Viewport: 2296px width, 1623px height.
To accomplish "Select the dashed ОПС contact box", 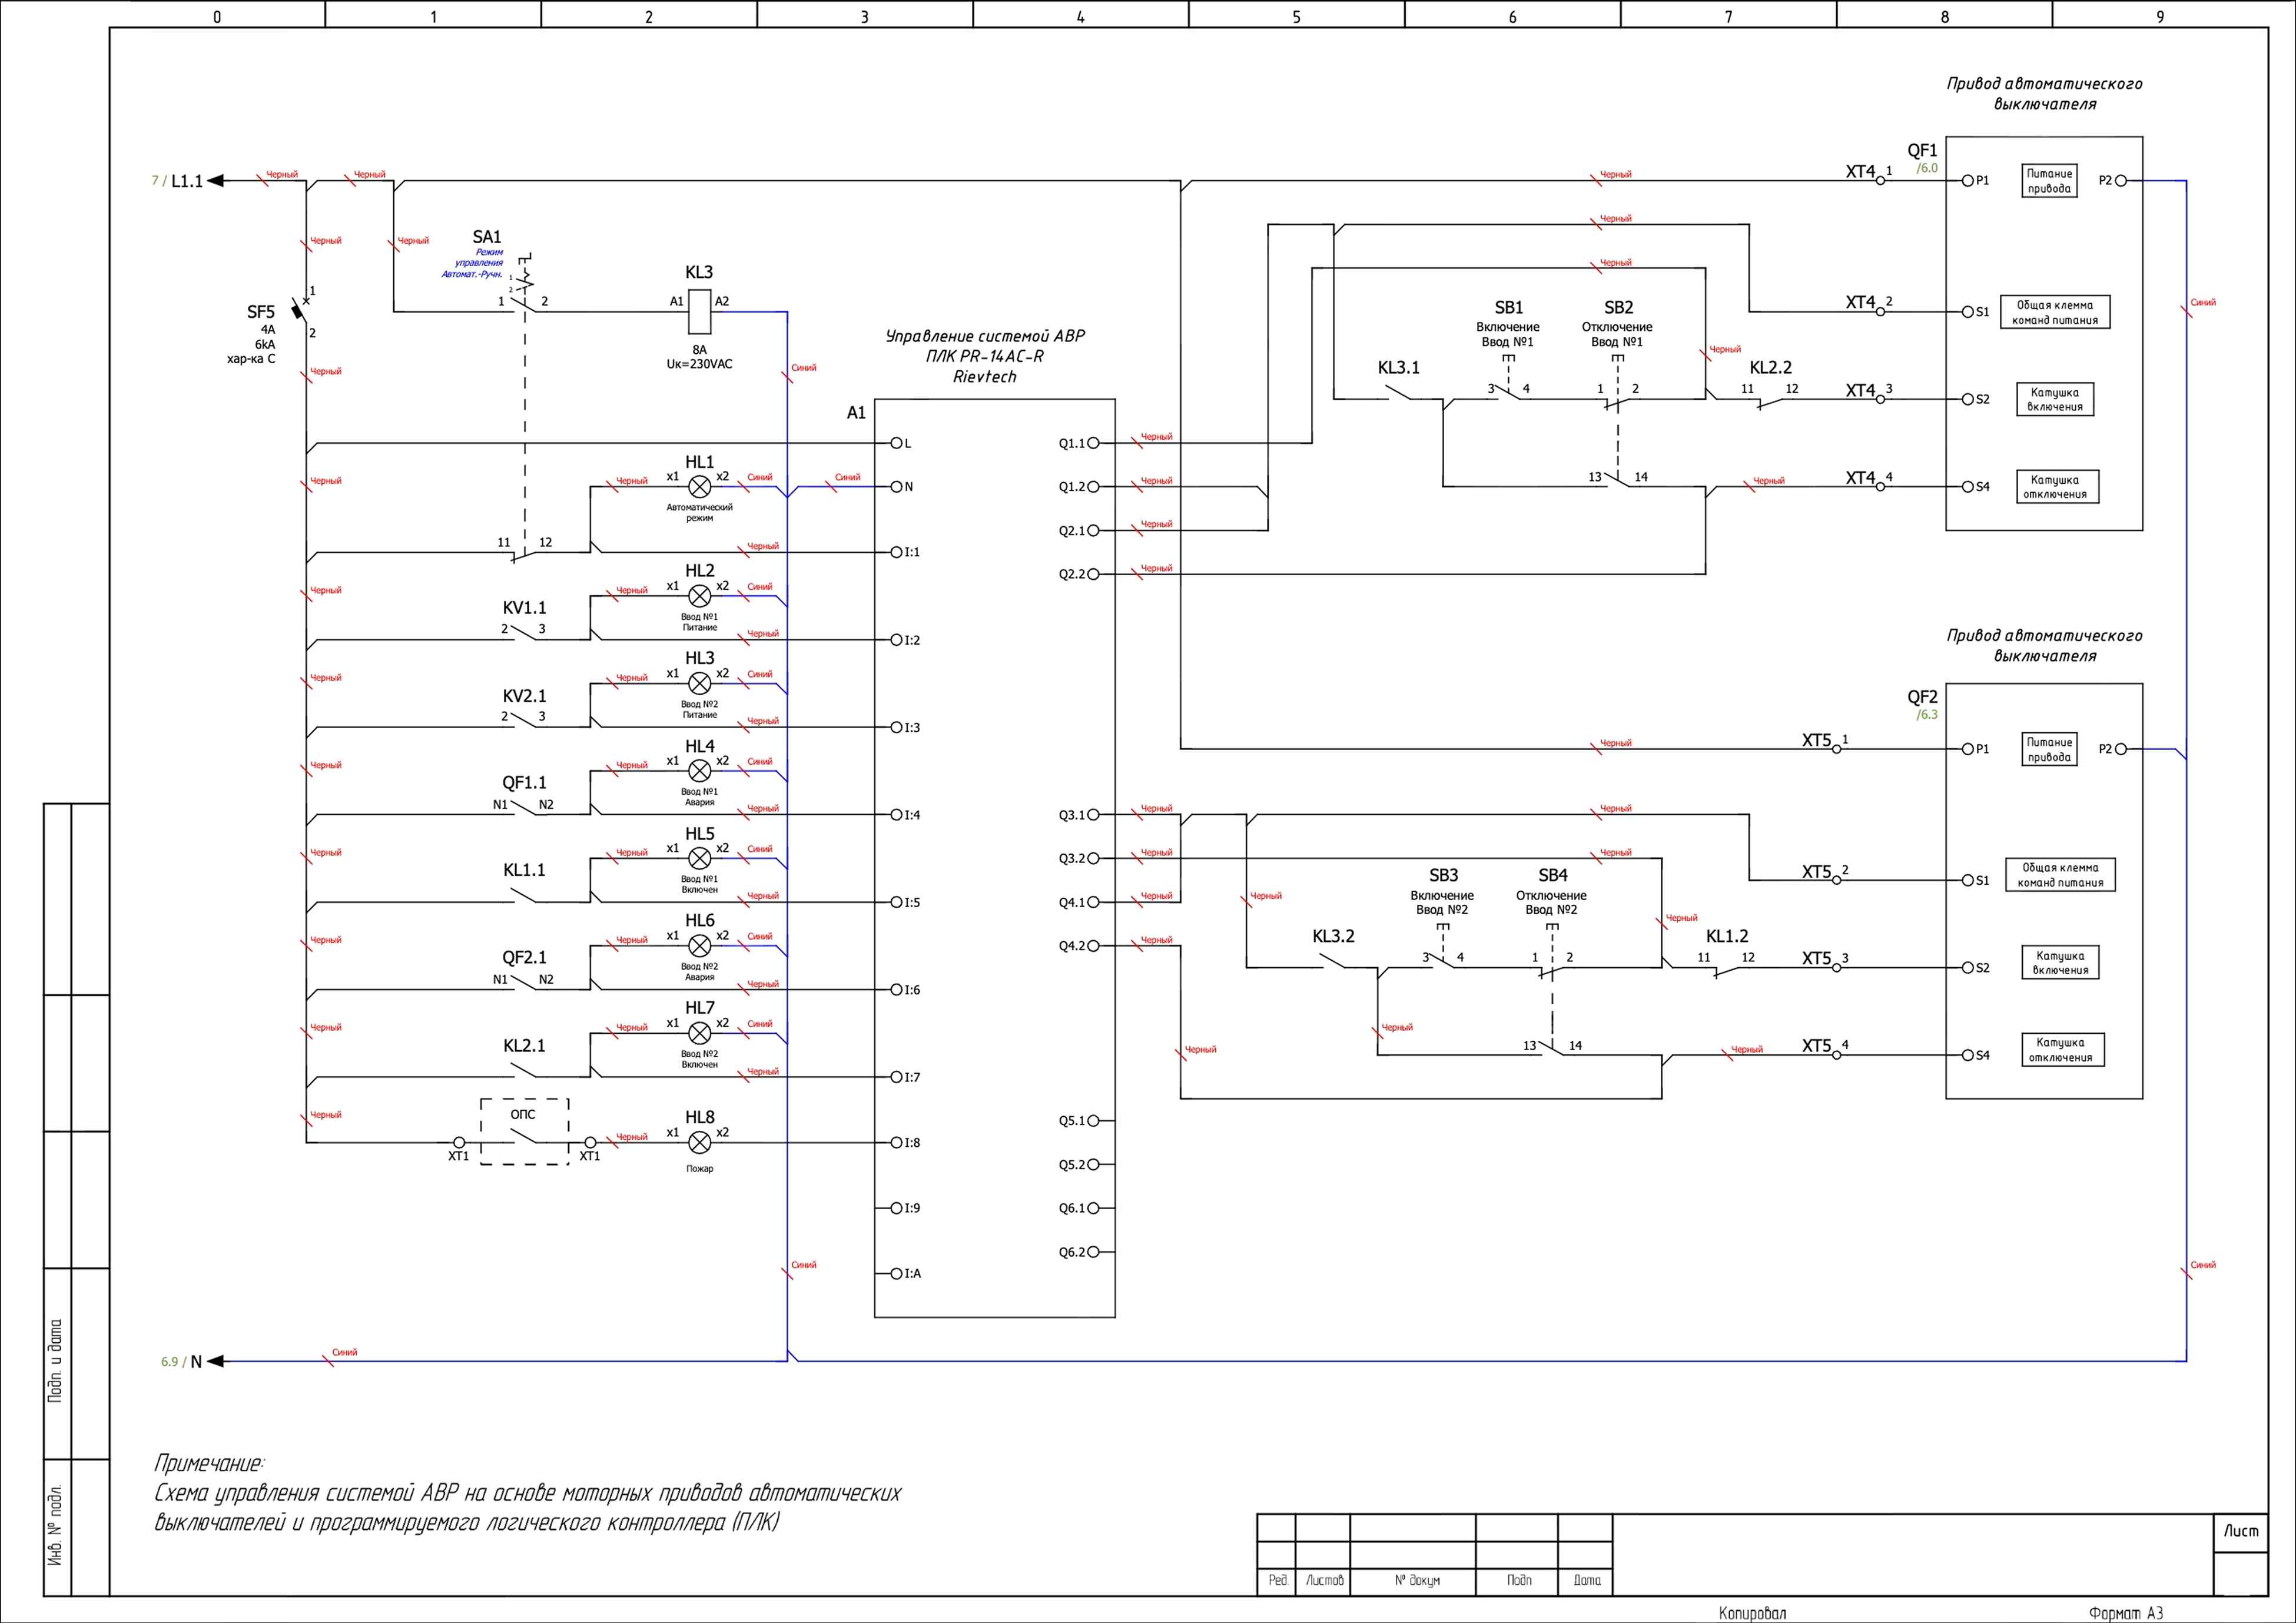I will pos(524,1131).
